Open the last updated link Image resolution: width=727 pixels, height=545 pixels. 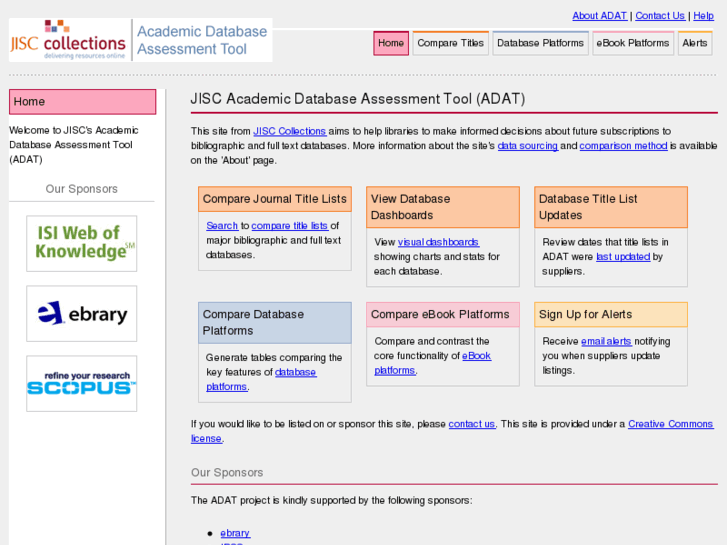click(x=623, y=256)
